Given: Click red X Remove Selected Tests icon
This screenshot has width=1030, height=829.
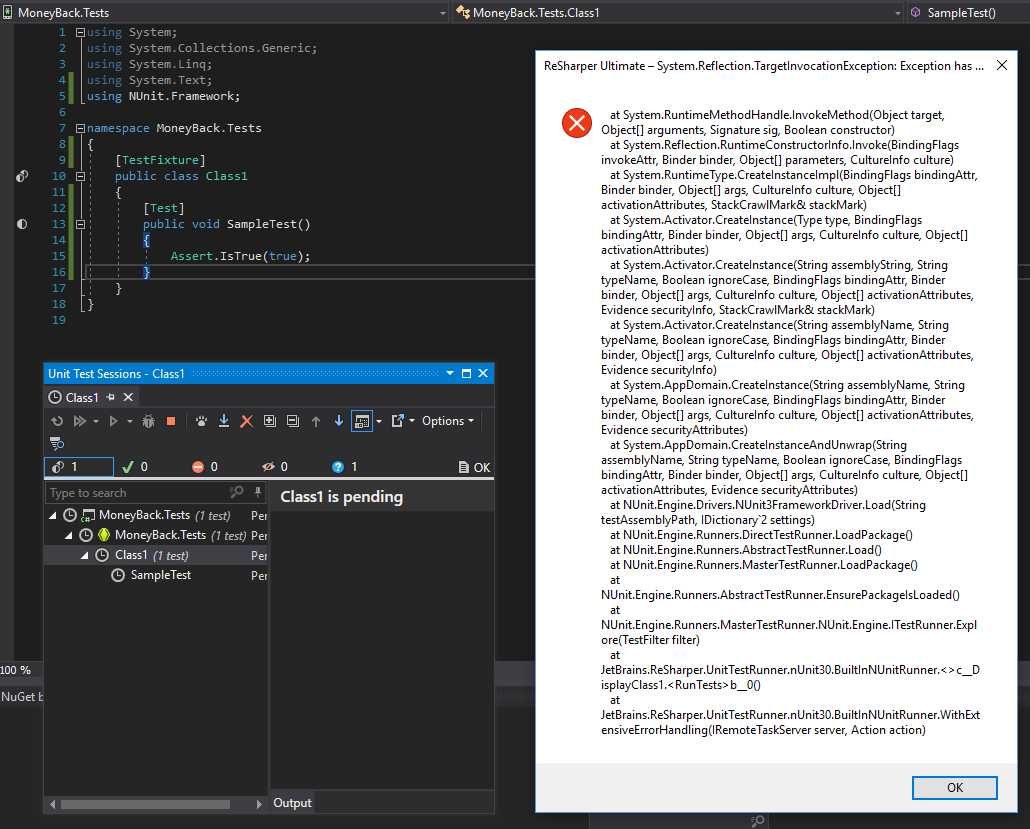Looking at the screenshot, I should pos(246,421).
